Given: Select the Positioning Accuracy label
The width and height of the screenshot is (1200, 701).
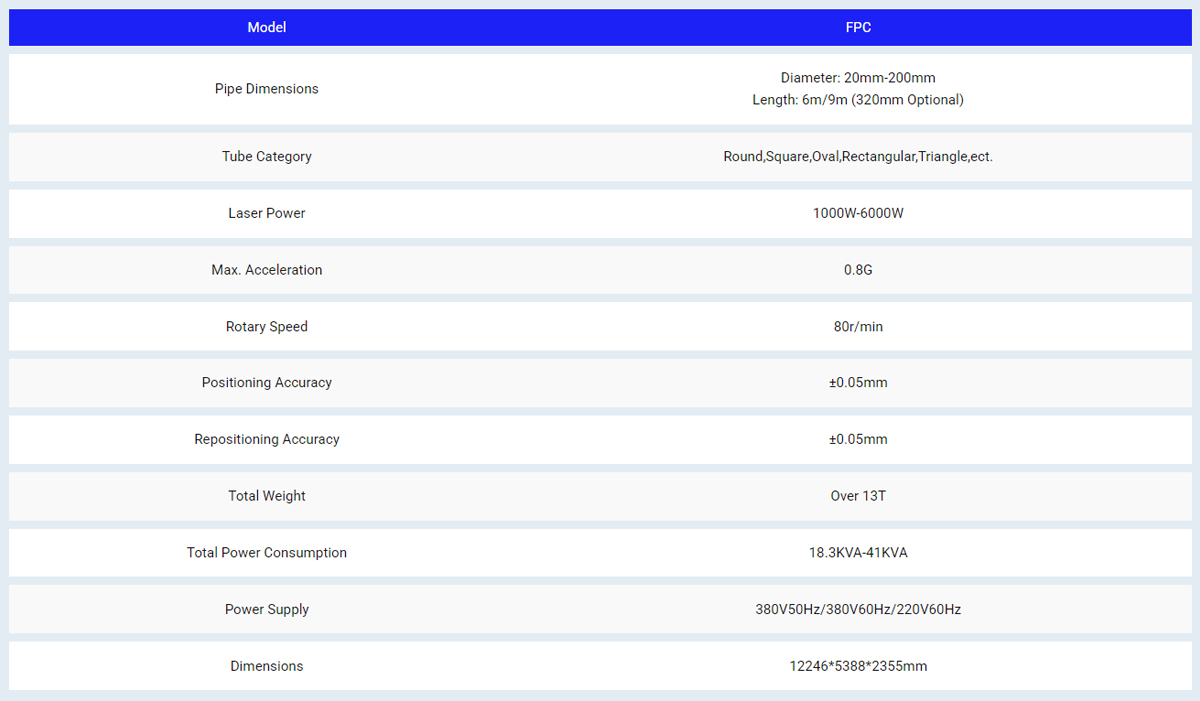Looking at the screenshot, I should [266, 383].
